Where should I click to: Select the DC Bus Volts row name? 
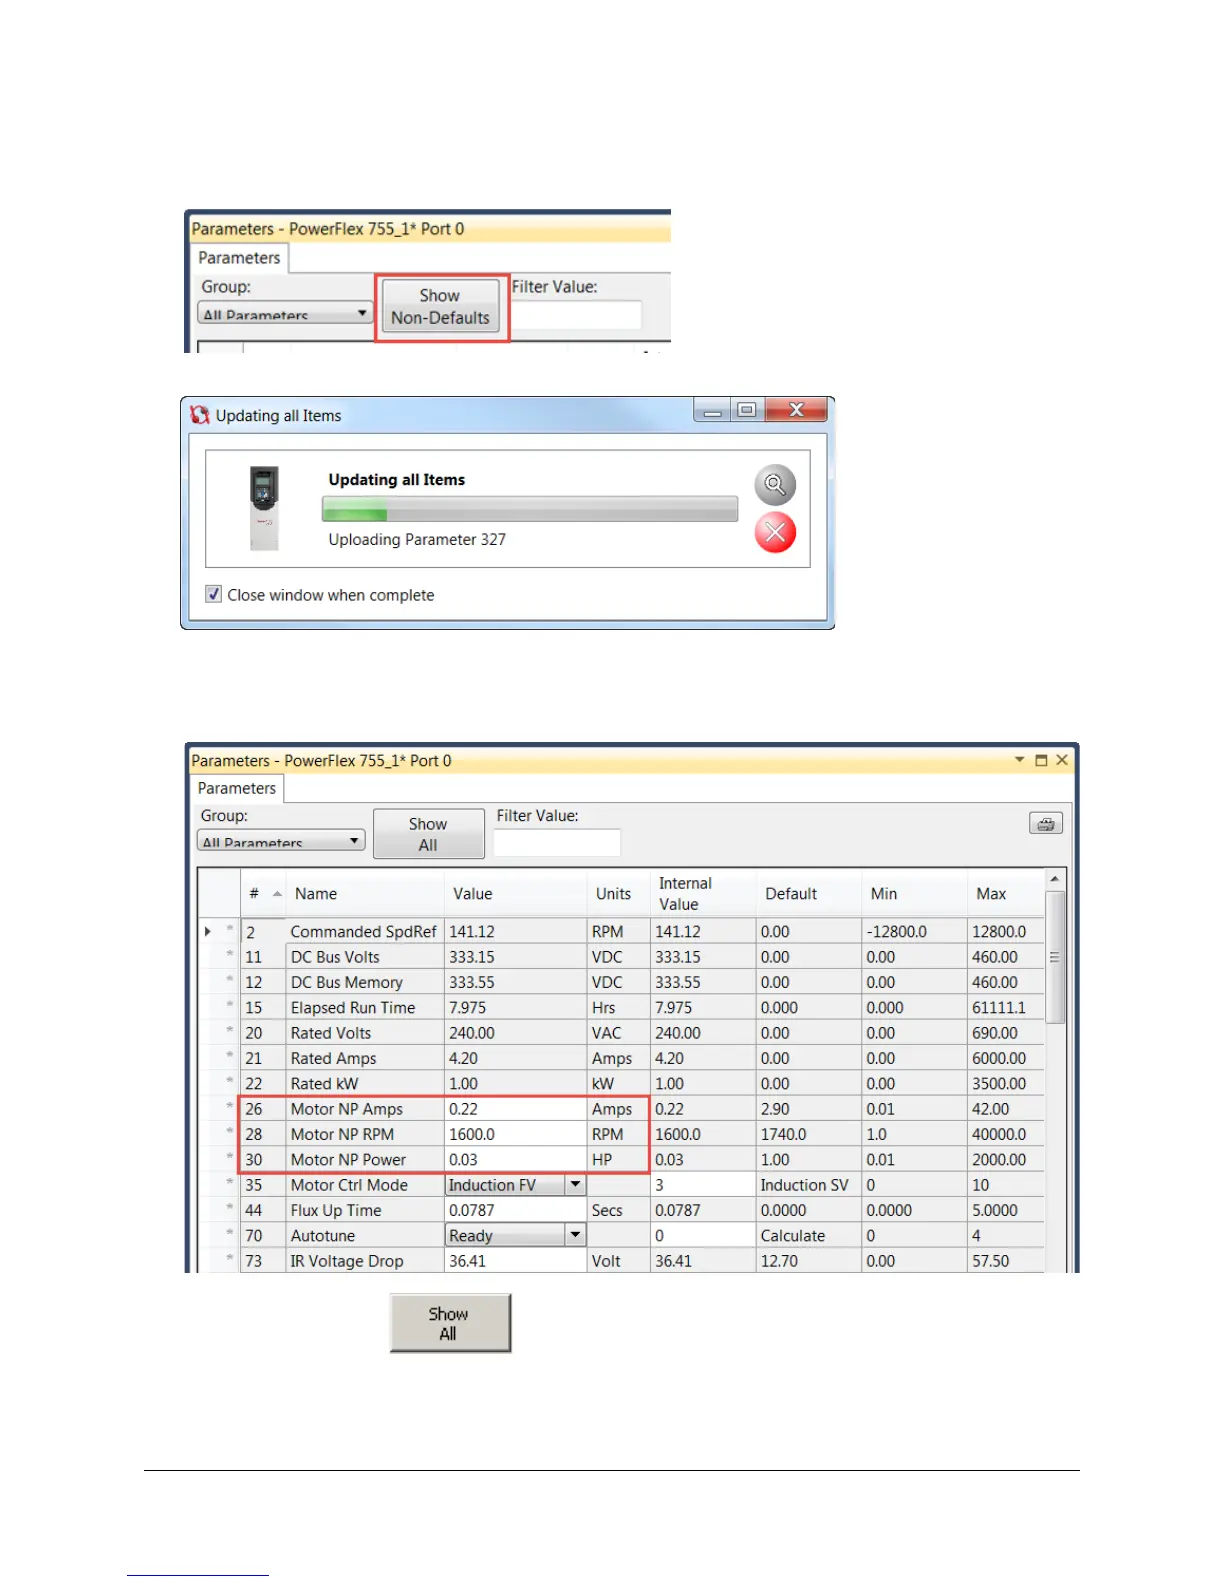pos(335,957)
